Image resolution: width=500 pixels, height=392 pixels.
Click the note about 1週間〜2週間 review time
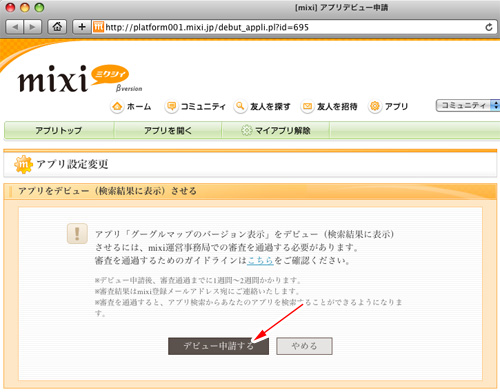[x=199, y=280]
